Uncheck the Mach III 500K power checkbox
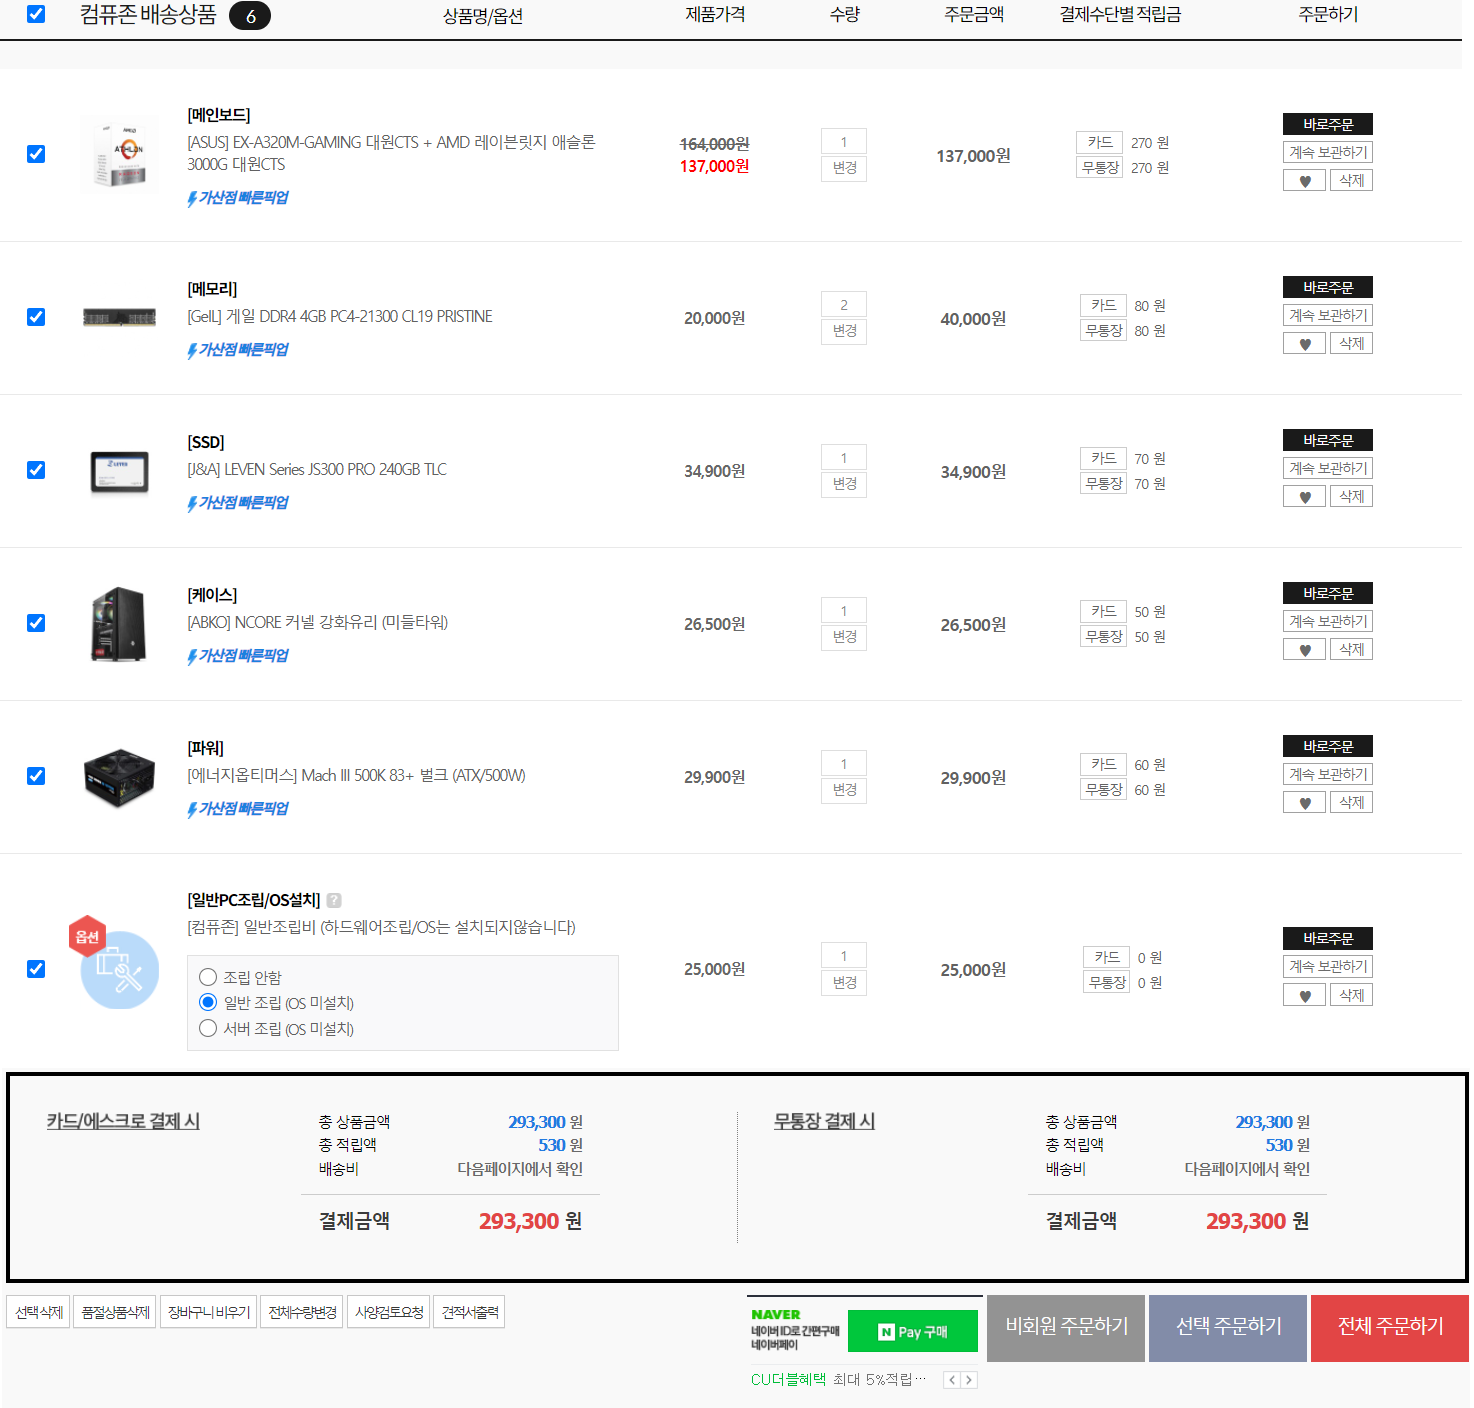 coord(36,776)
